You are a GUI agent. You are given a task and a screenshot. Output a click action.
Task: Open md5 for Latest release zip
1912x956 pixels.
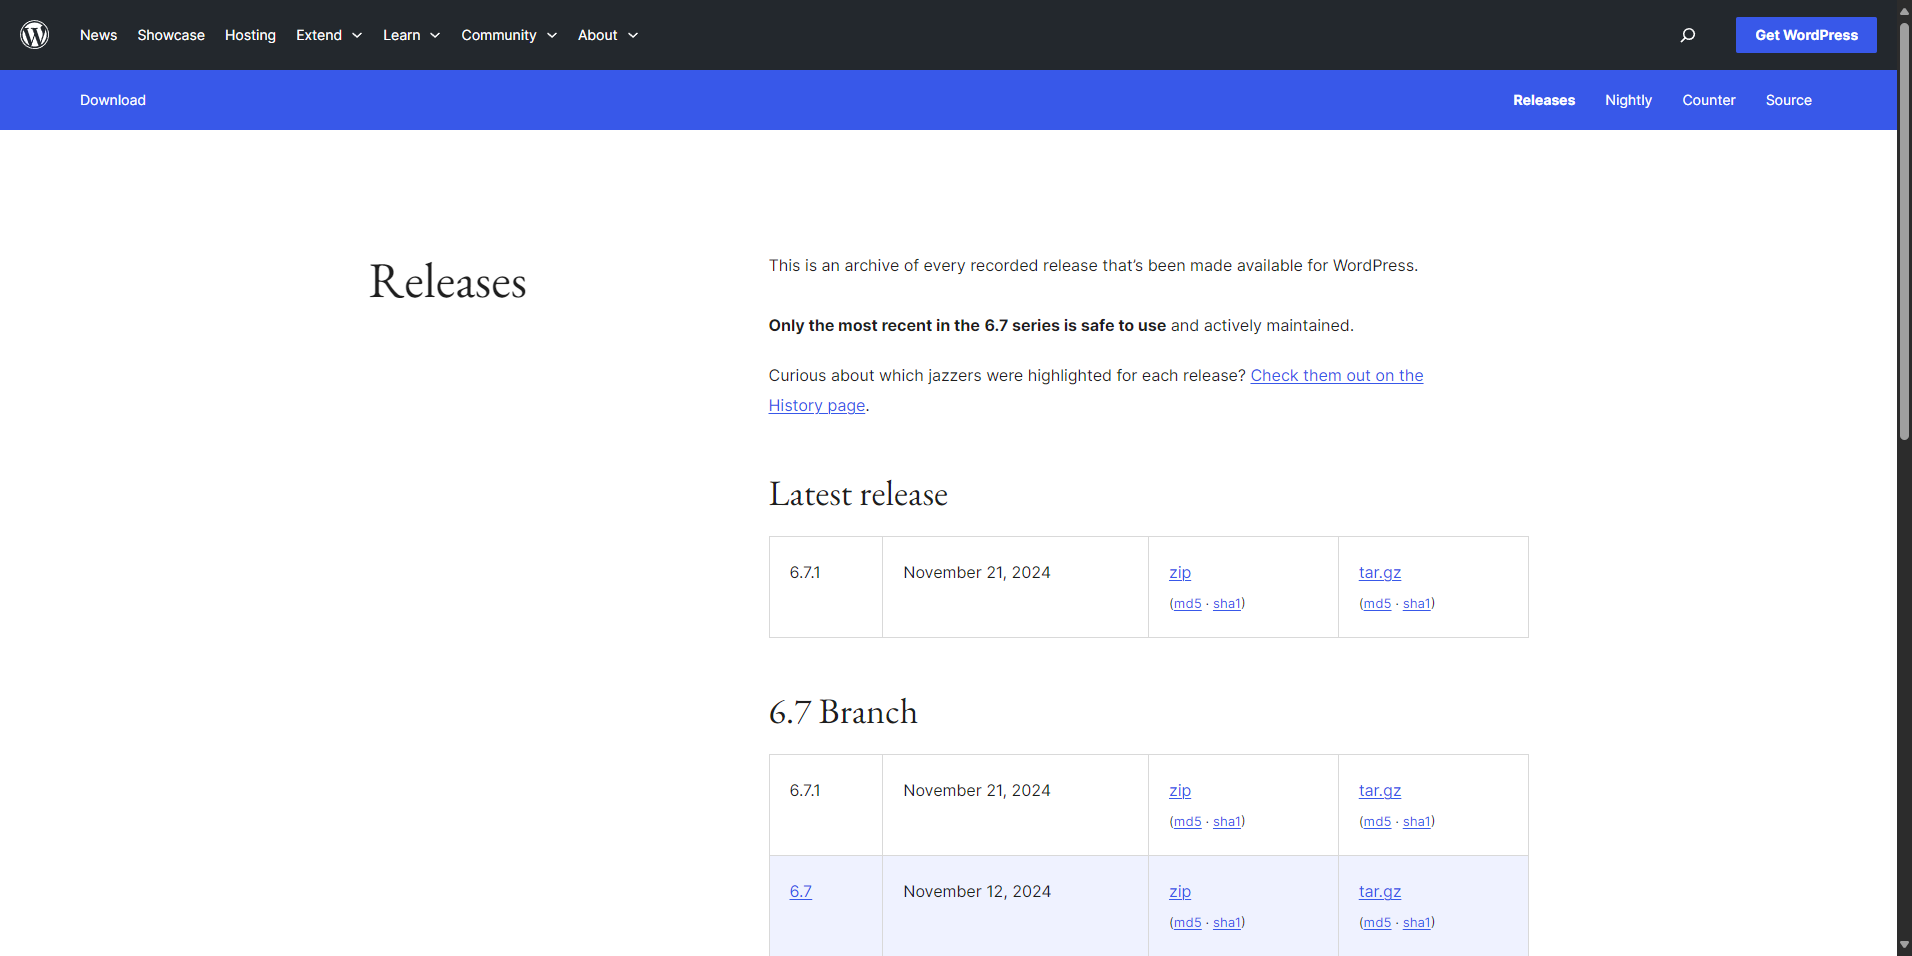(1187, 604)
